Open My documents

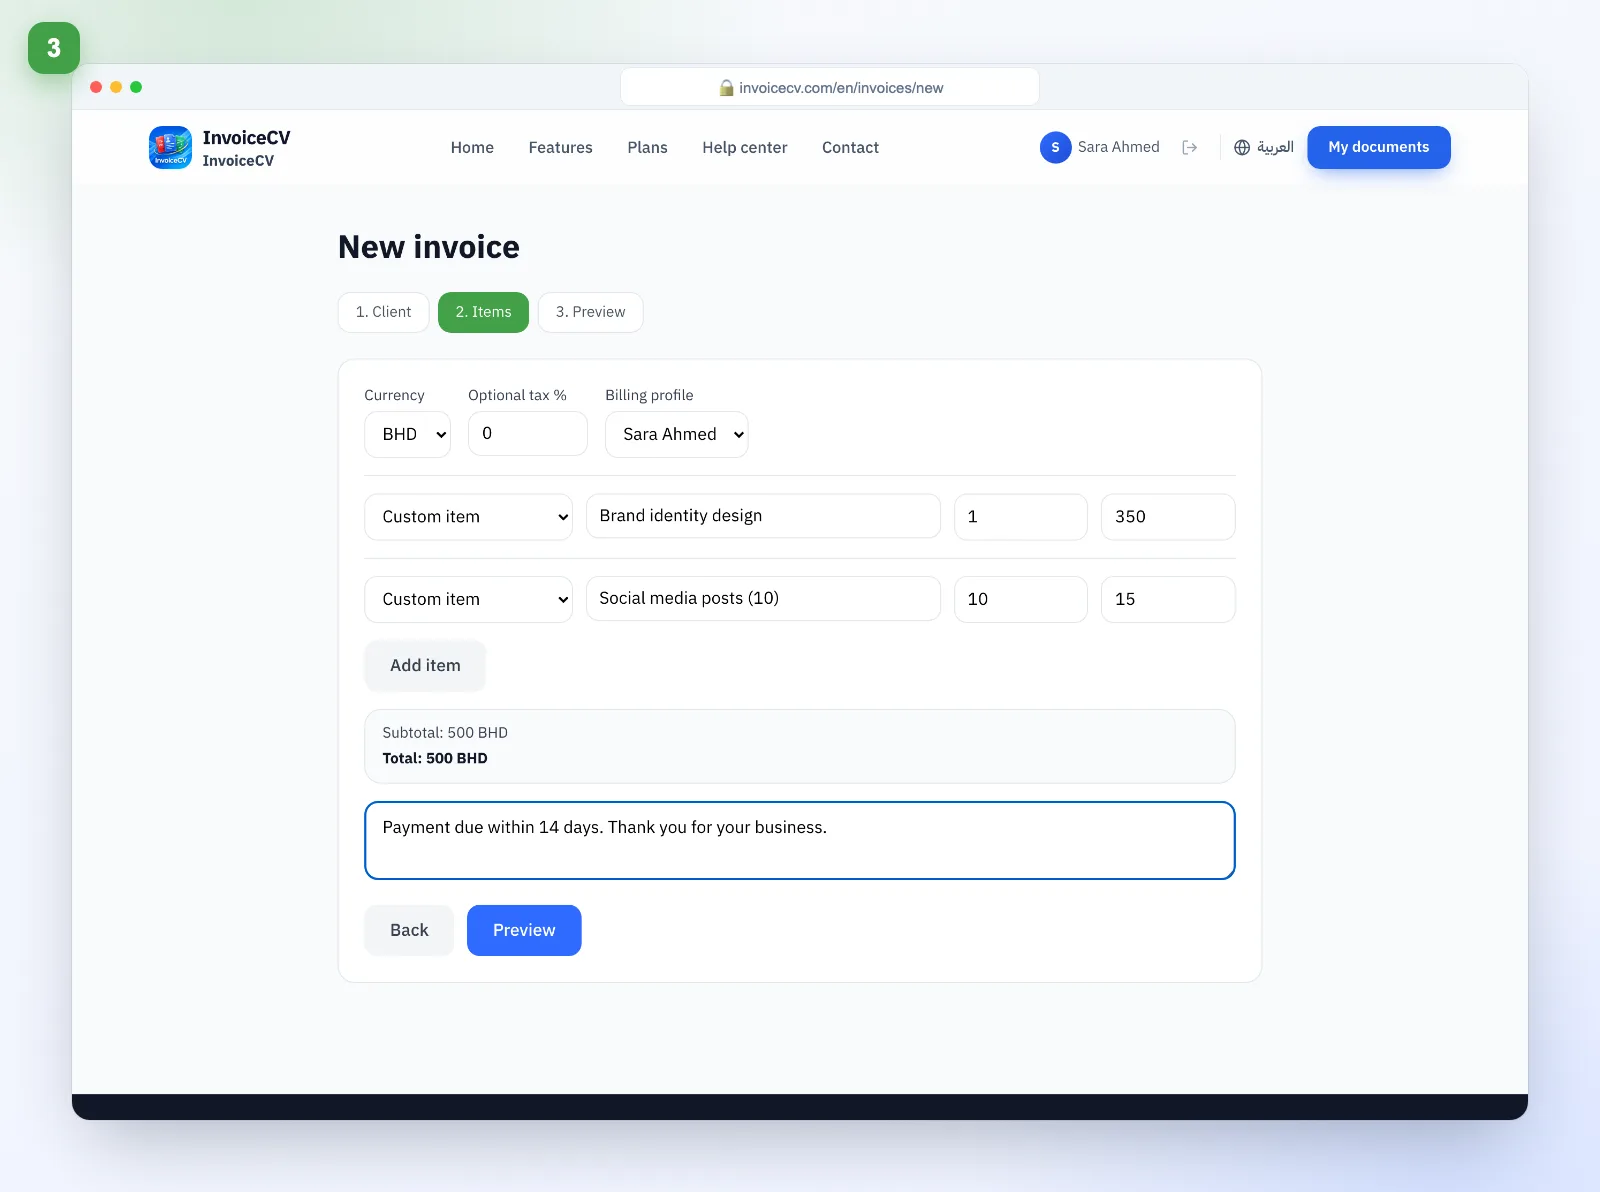tap(1378, 147)
